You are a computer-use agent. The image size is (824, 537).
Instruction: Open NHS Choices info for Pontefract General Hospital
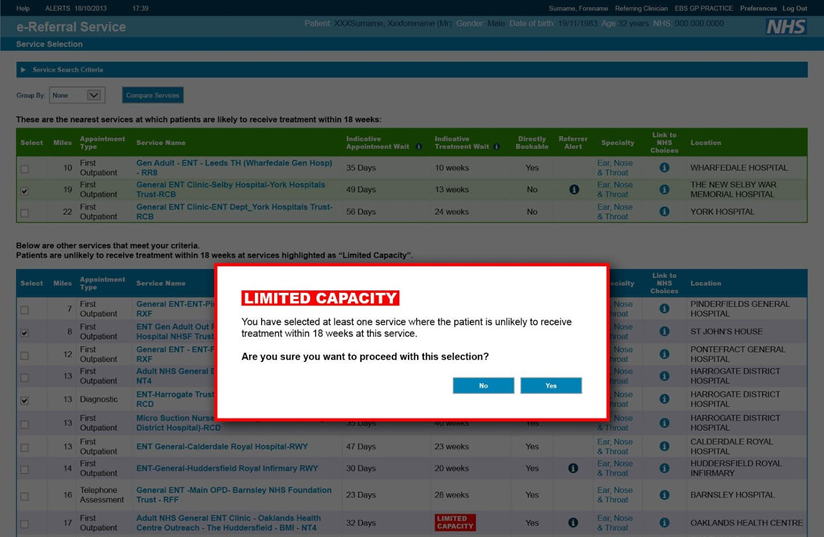coord(664,354)
